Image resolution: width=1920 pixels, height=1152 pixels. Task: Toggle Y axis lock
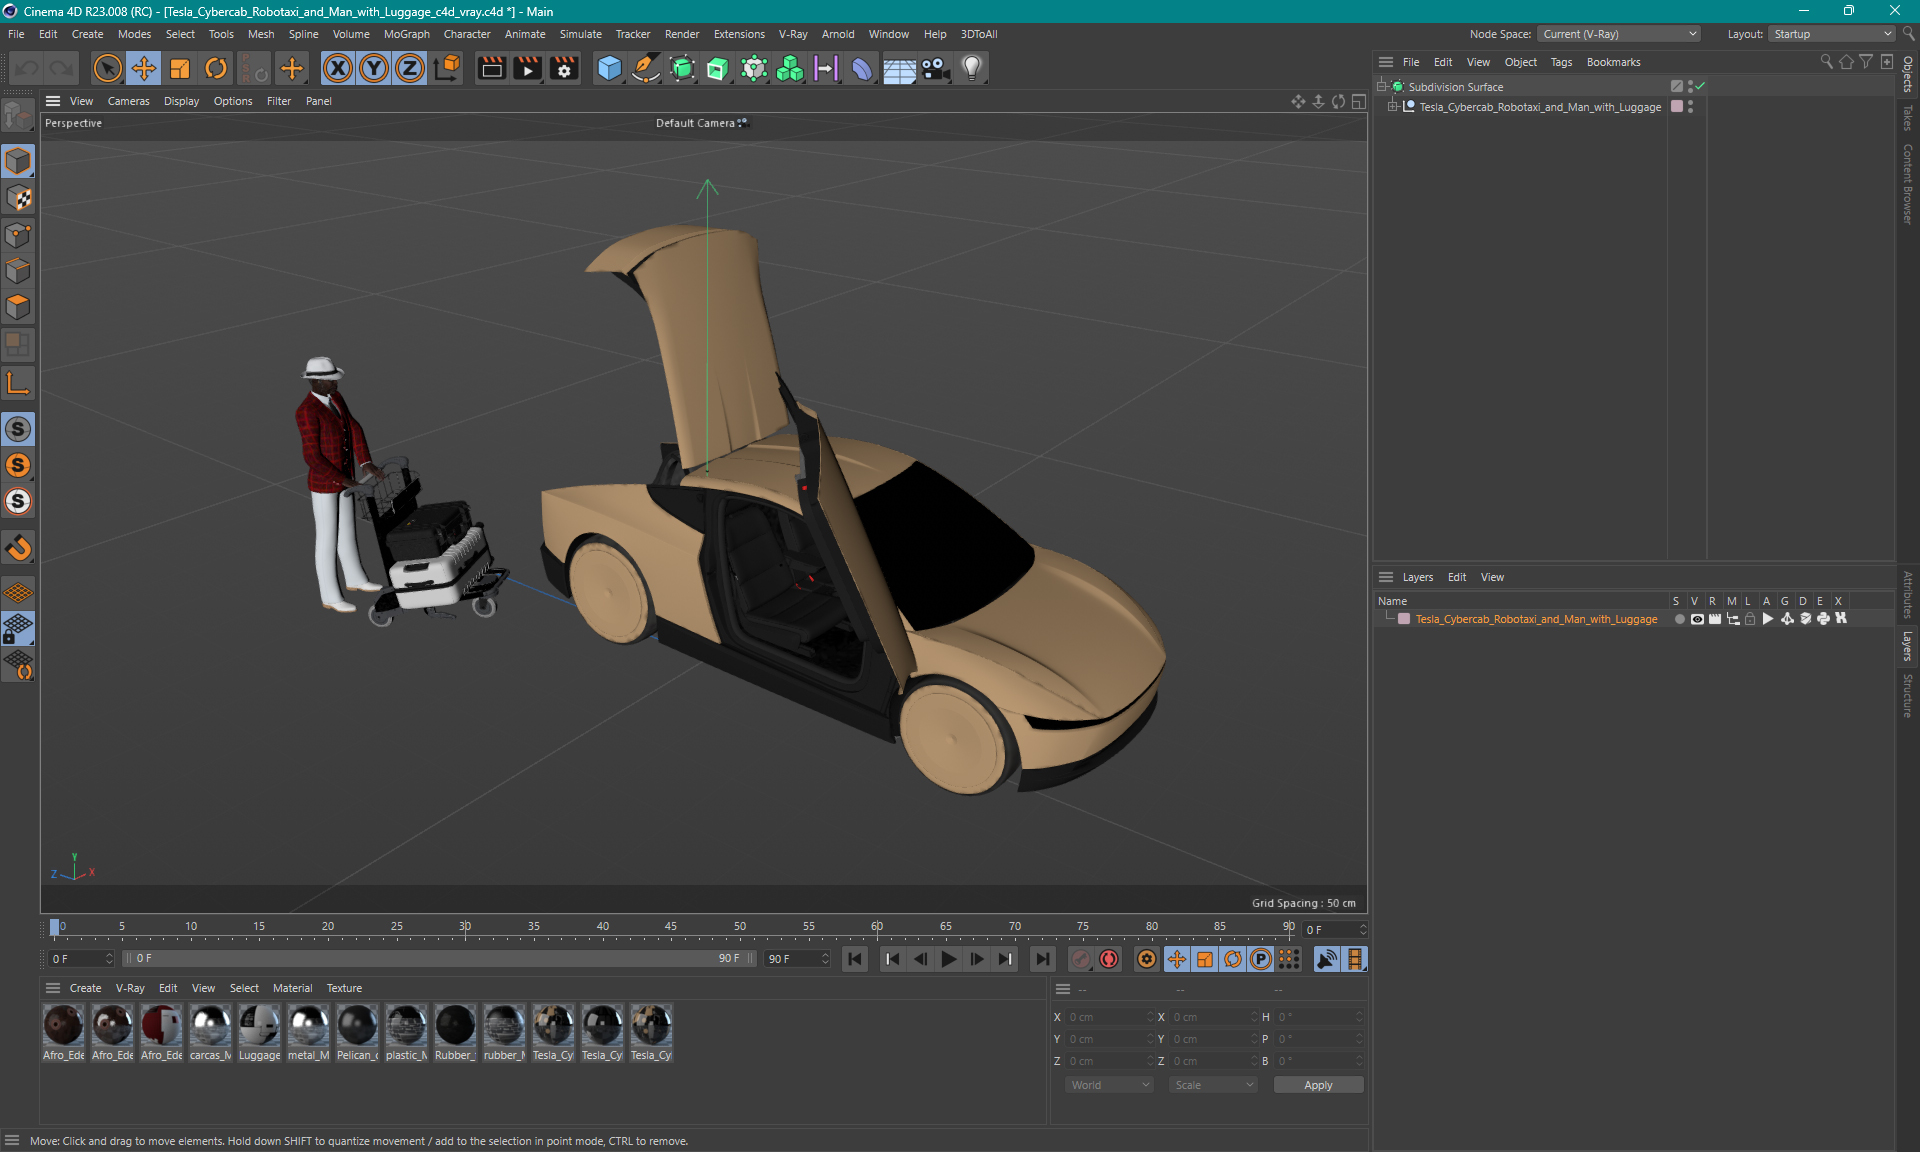(374, 68)
